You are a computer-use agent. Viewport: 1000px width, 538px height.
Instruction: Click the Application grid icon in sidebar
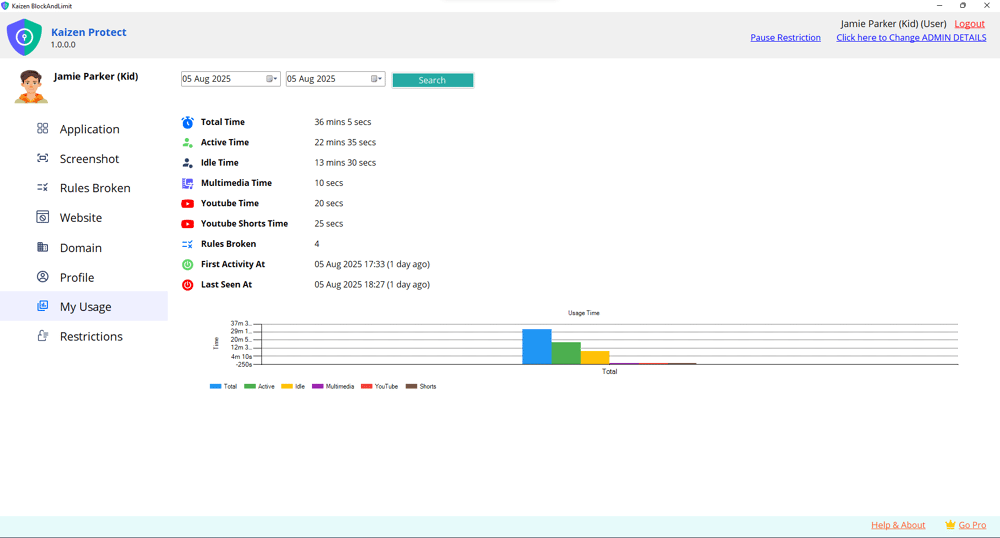tap(42, 129)
